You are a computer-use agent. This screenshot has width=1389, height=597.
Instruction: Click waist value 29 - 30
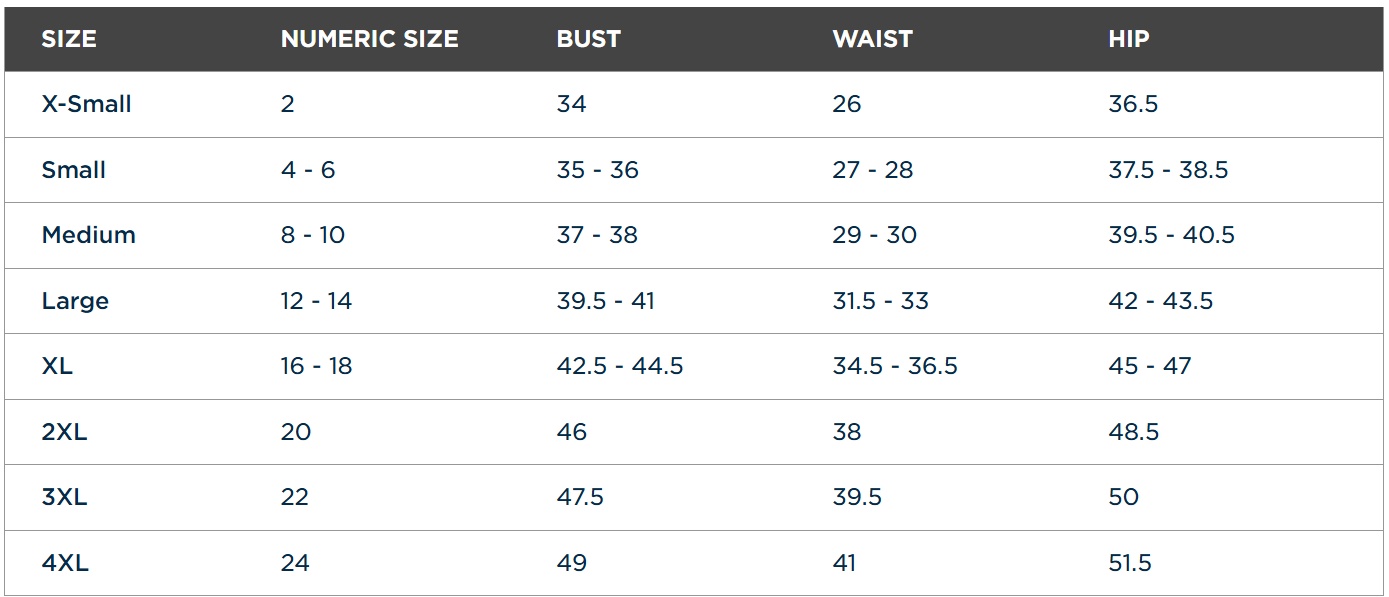874,235
